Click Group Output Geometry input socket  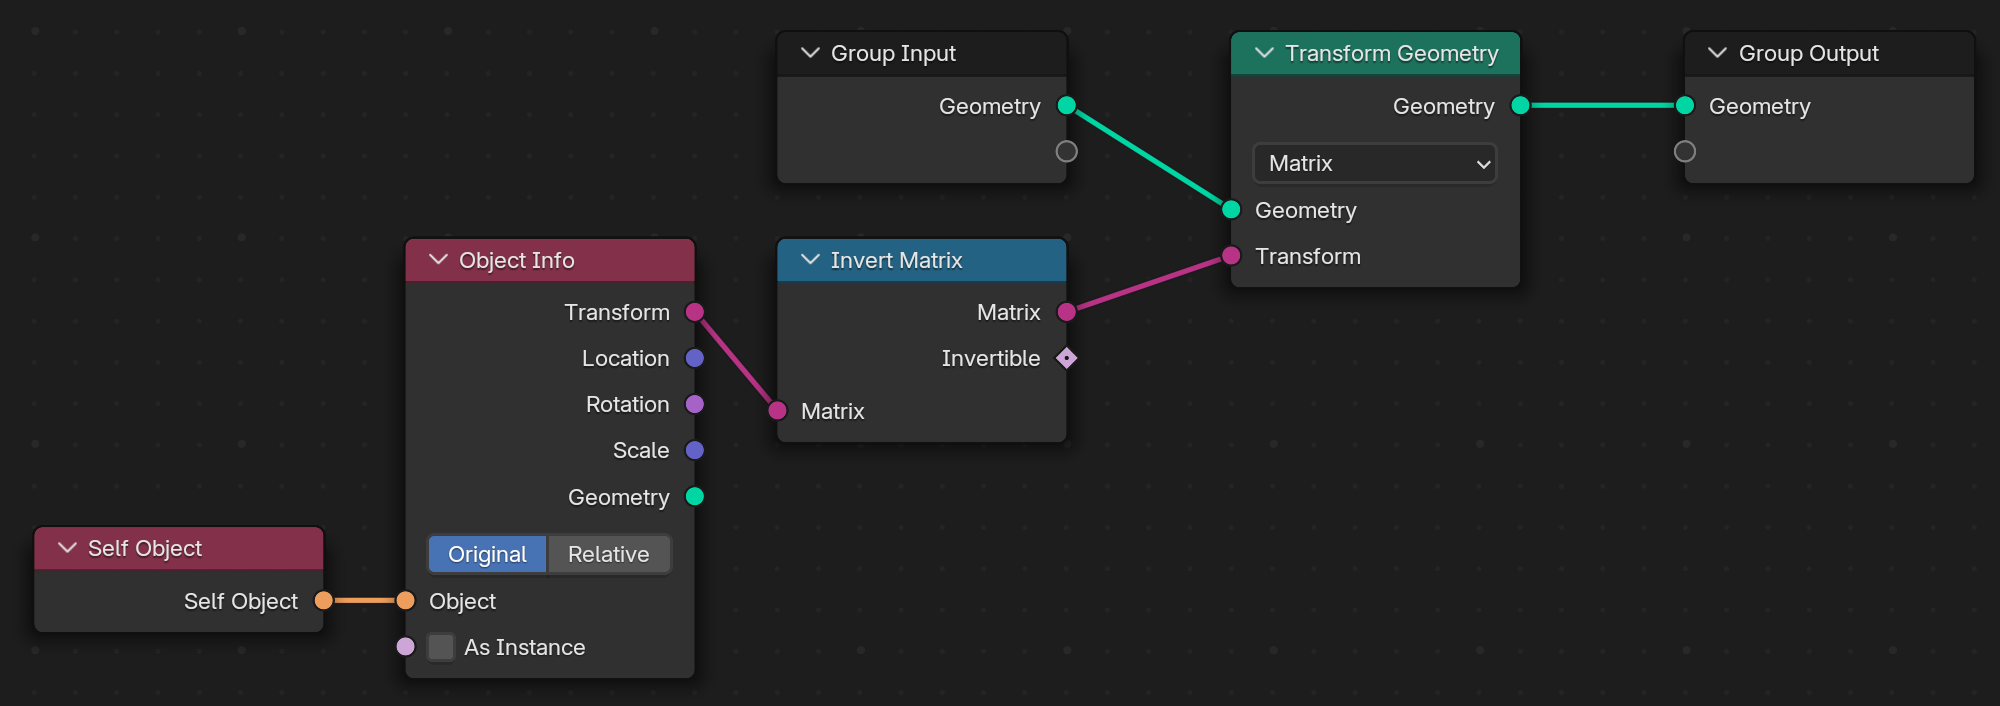[x=1685, y=106]
